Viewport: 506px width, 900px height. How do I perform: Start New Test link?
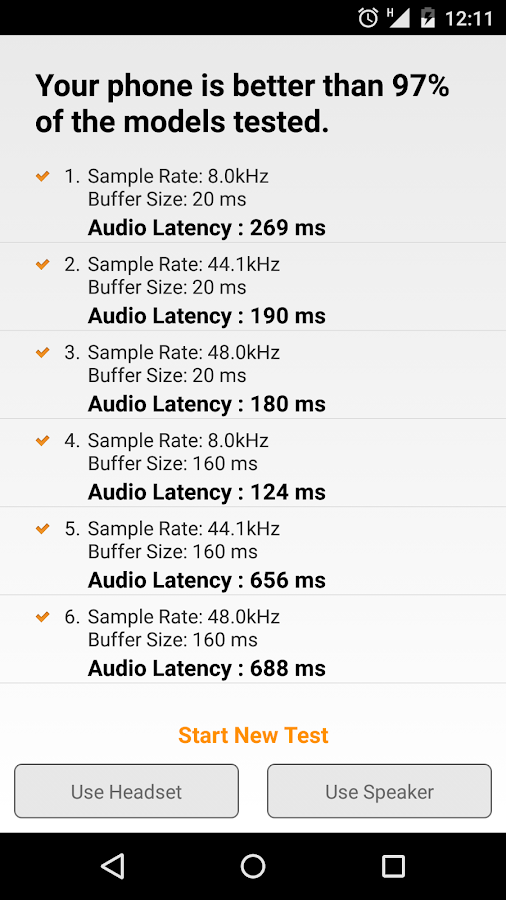[253, 735]
